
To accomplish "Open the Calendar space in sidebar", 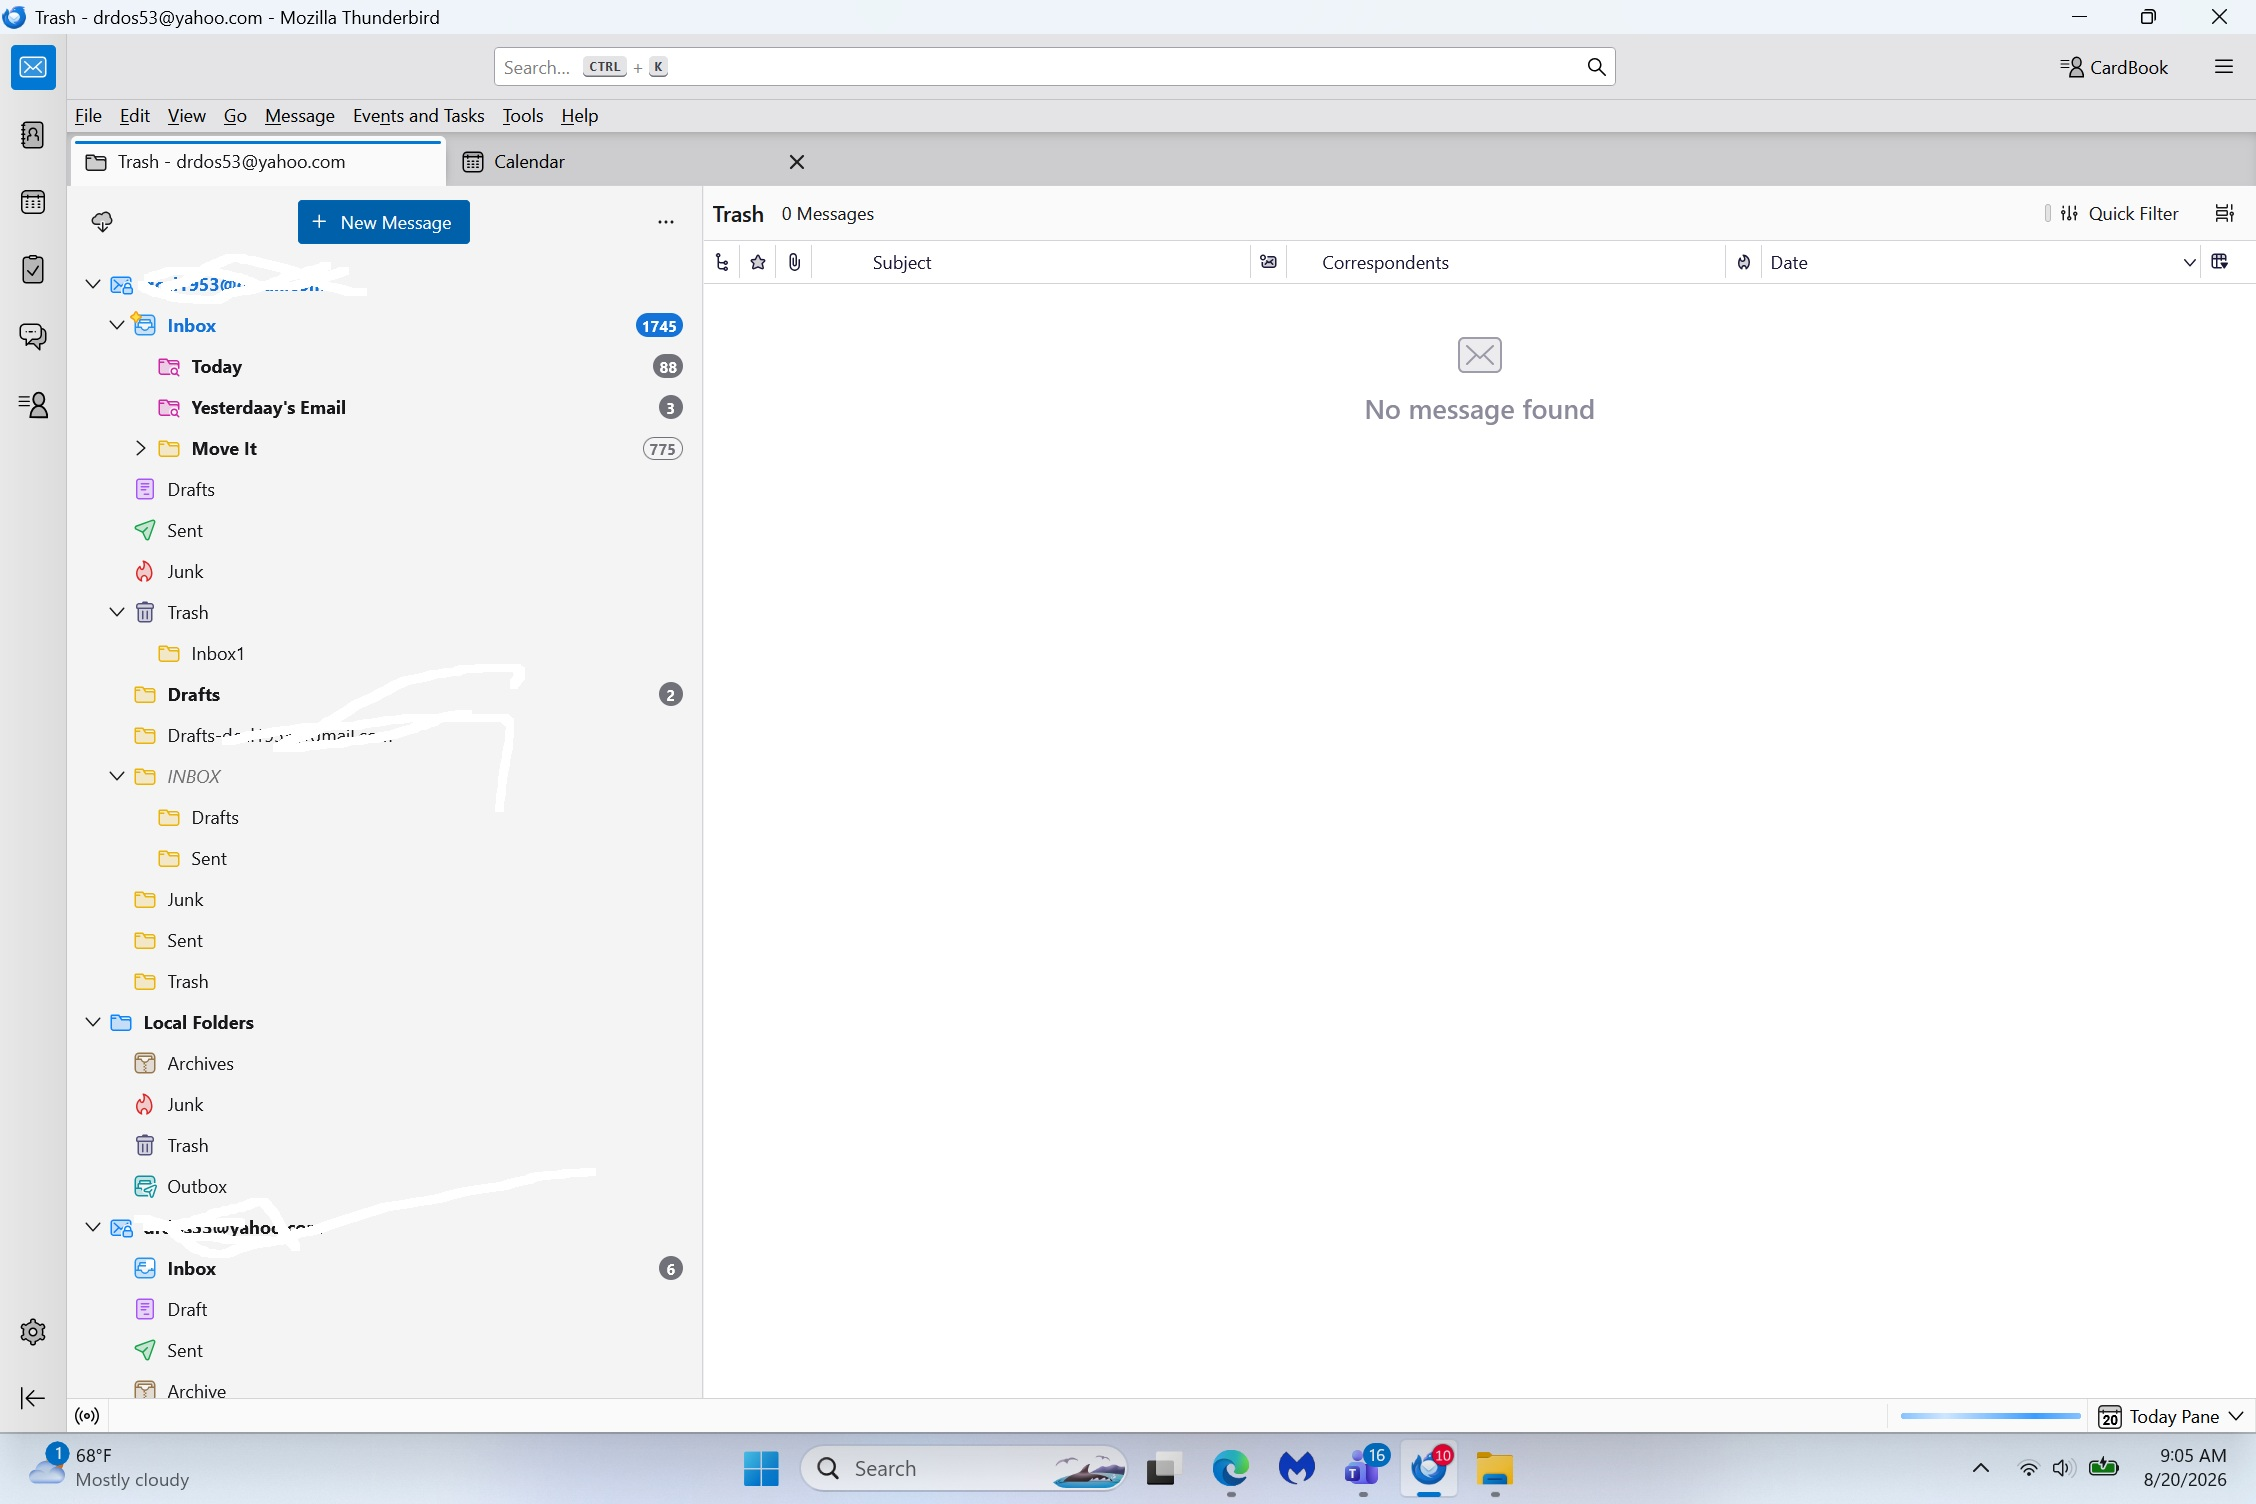I will pos(33,202).
